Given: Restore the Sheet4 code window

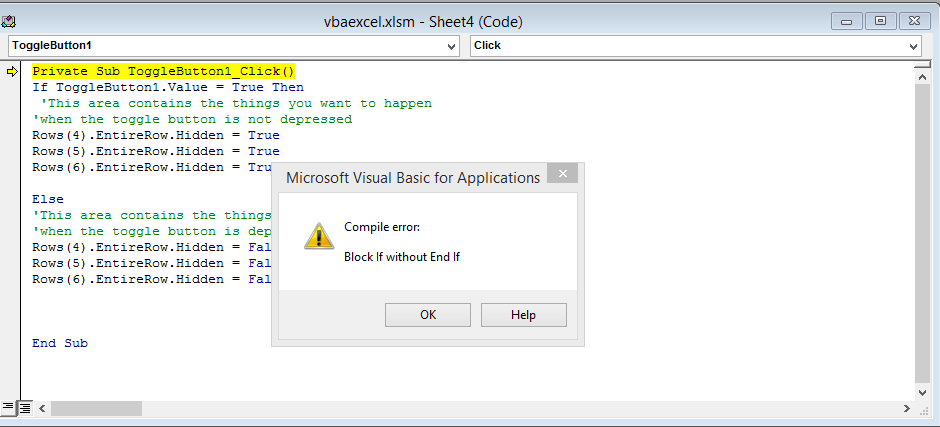Looking at the screenshot, I should 880,22.
